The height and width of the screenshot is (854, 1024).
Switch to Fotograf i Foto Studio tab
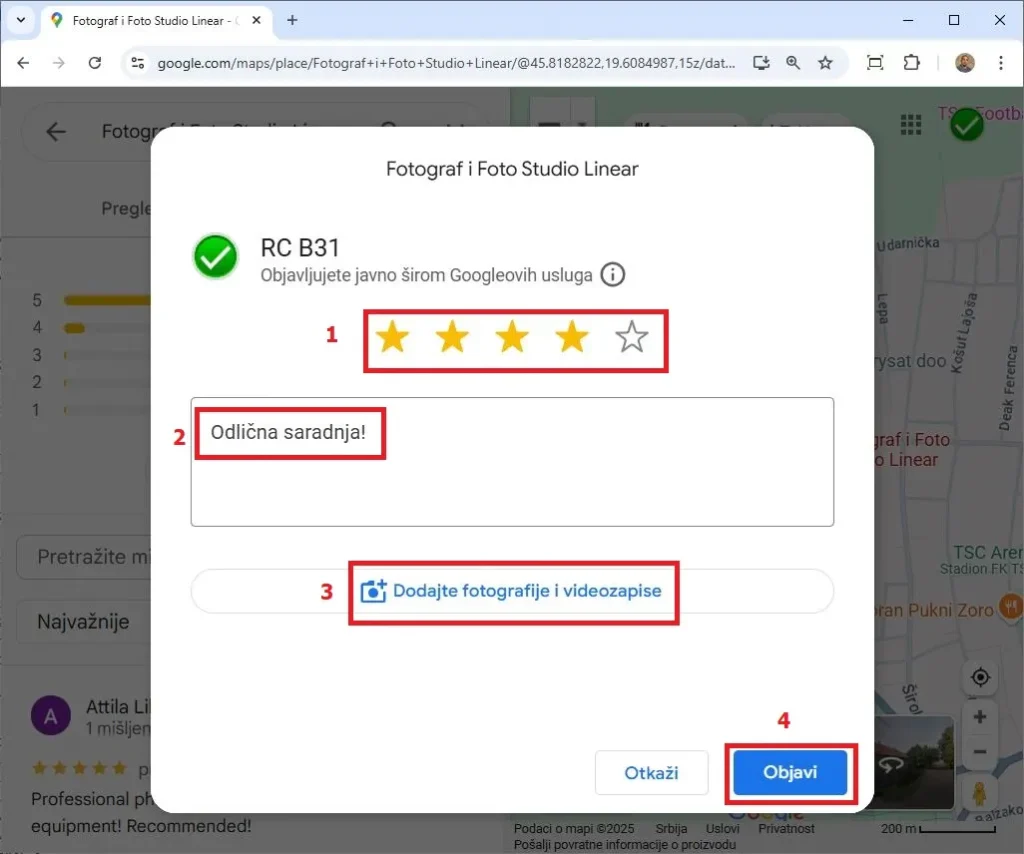tap(150, 20)
